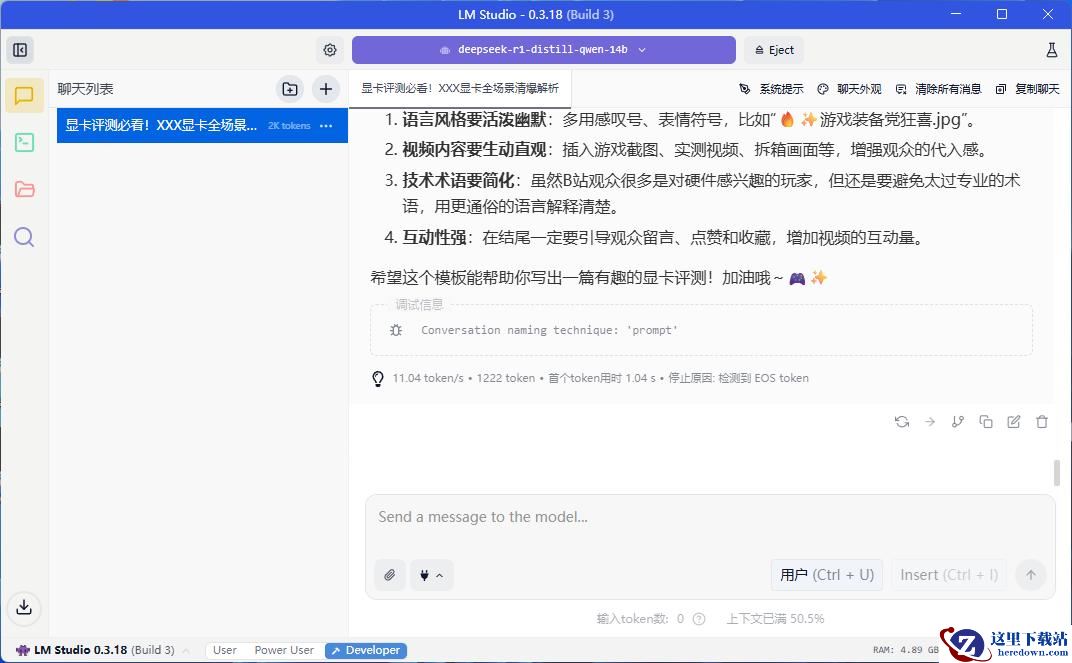Open 聊天外观 chat appearance options
Screen dimensions: 1072x663
tap(849, 89)
